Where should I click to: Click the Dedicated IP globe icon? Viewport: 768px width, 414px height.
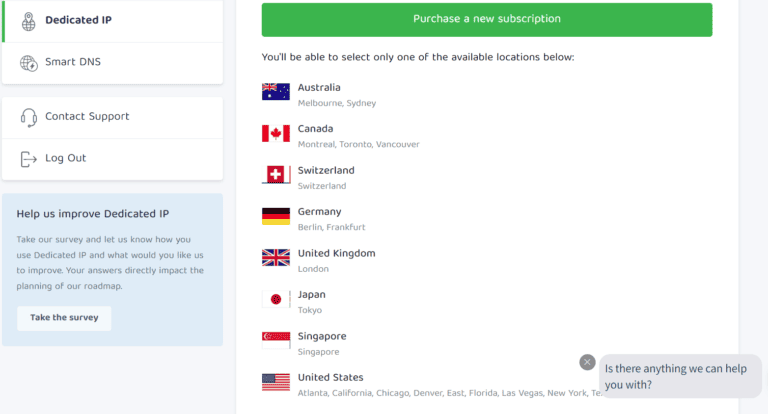(28, 20)
